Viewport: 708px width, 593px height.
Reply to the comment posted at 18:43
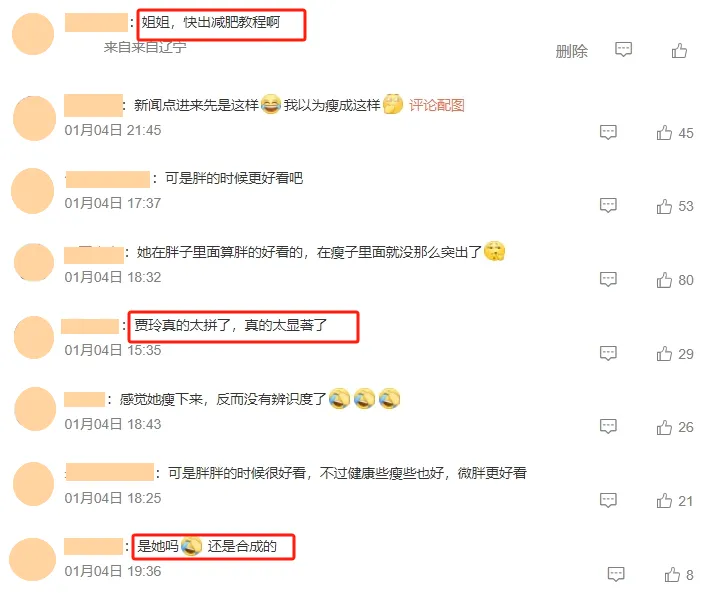608,426
